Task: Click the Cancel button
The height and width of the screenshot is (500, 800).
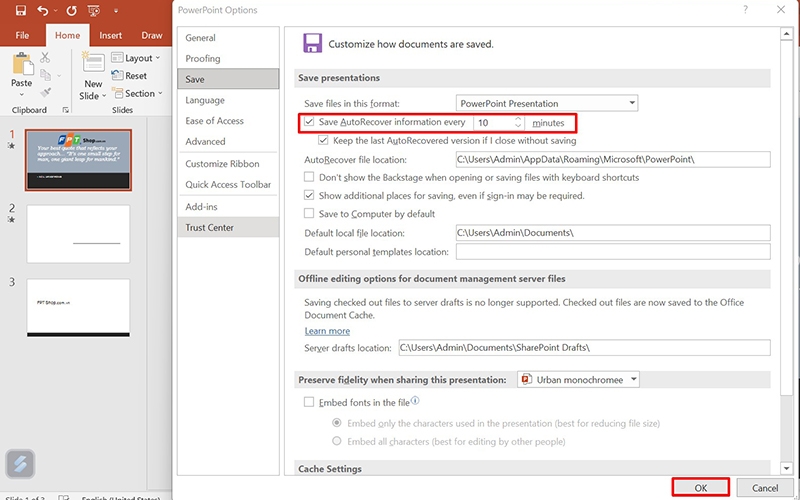Action: click(765, 488)
